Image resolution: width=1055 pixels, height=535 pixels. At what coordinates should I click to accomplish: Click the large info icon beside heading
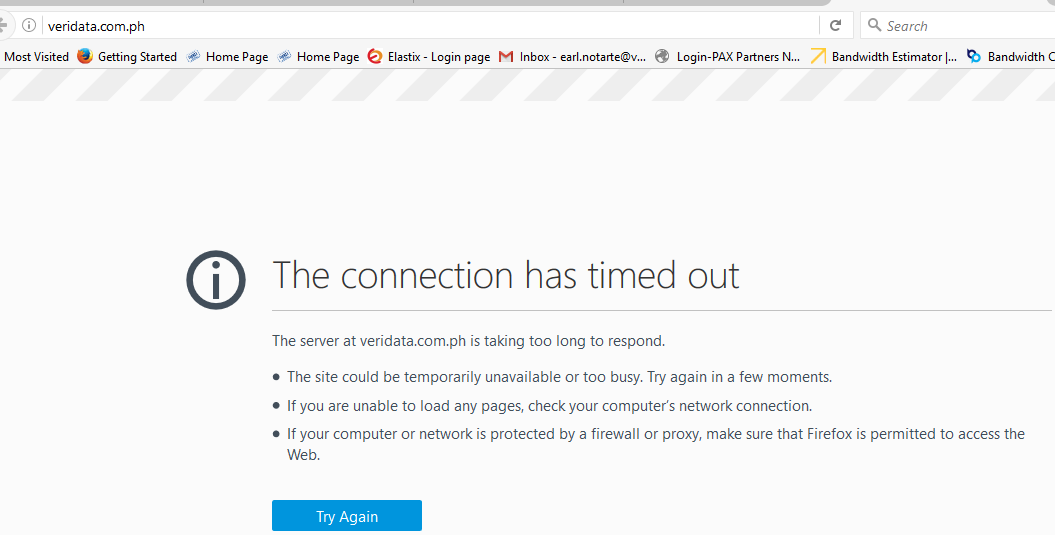click(x=216, y=280)
